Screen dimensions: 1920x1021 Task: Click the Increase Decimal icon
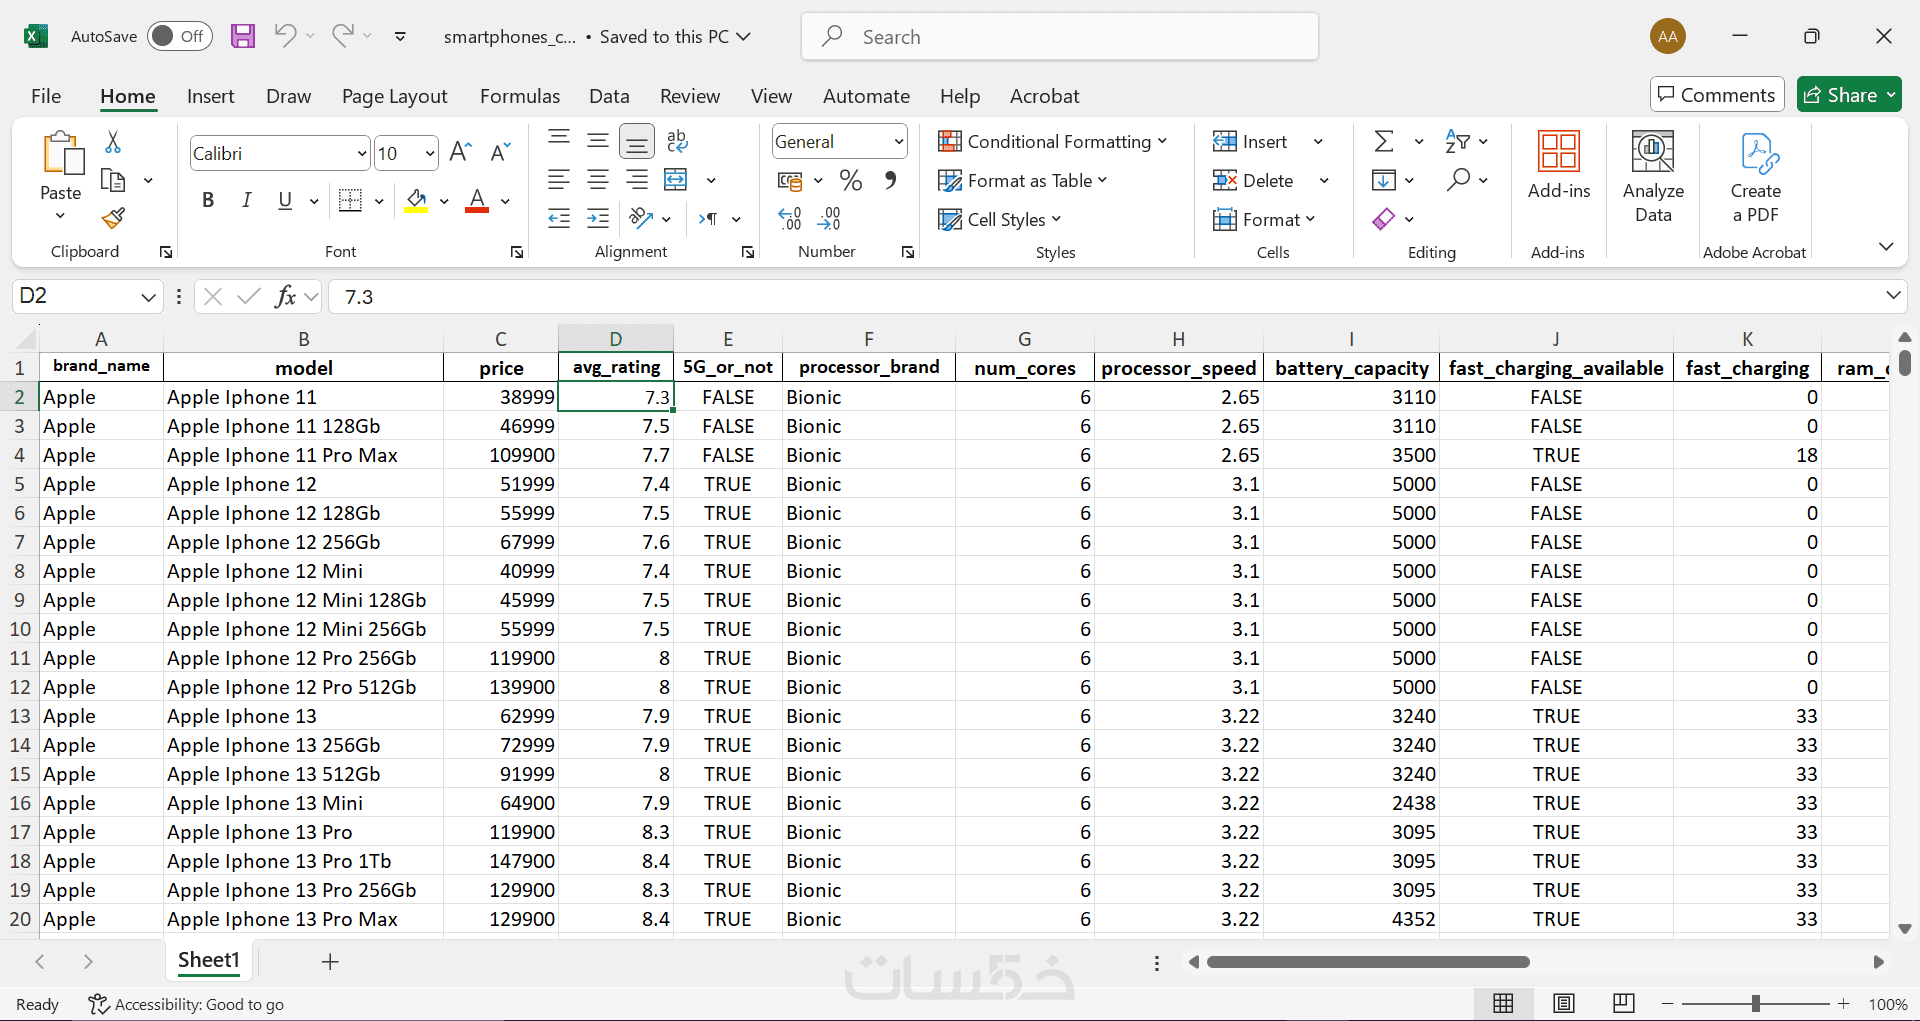point(790,219)
